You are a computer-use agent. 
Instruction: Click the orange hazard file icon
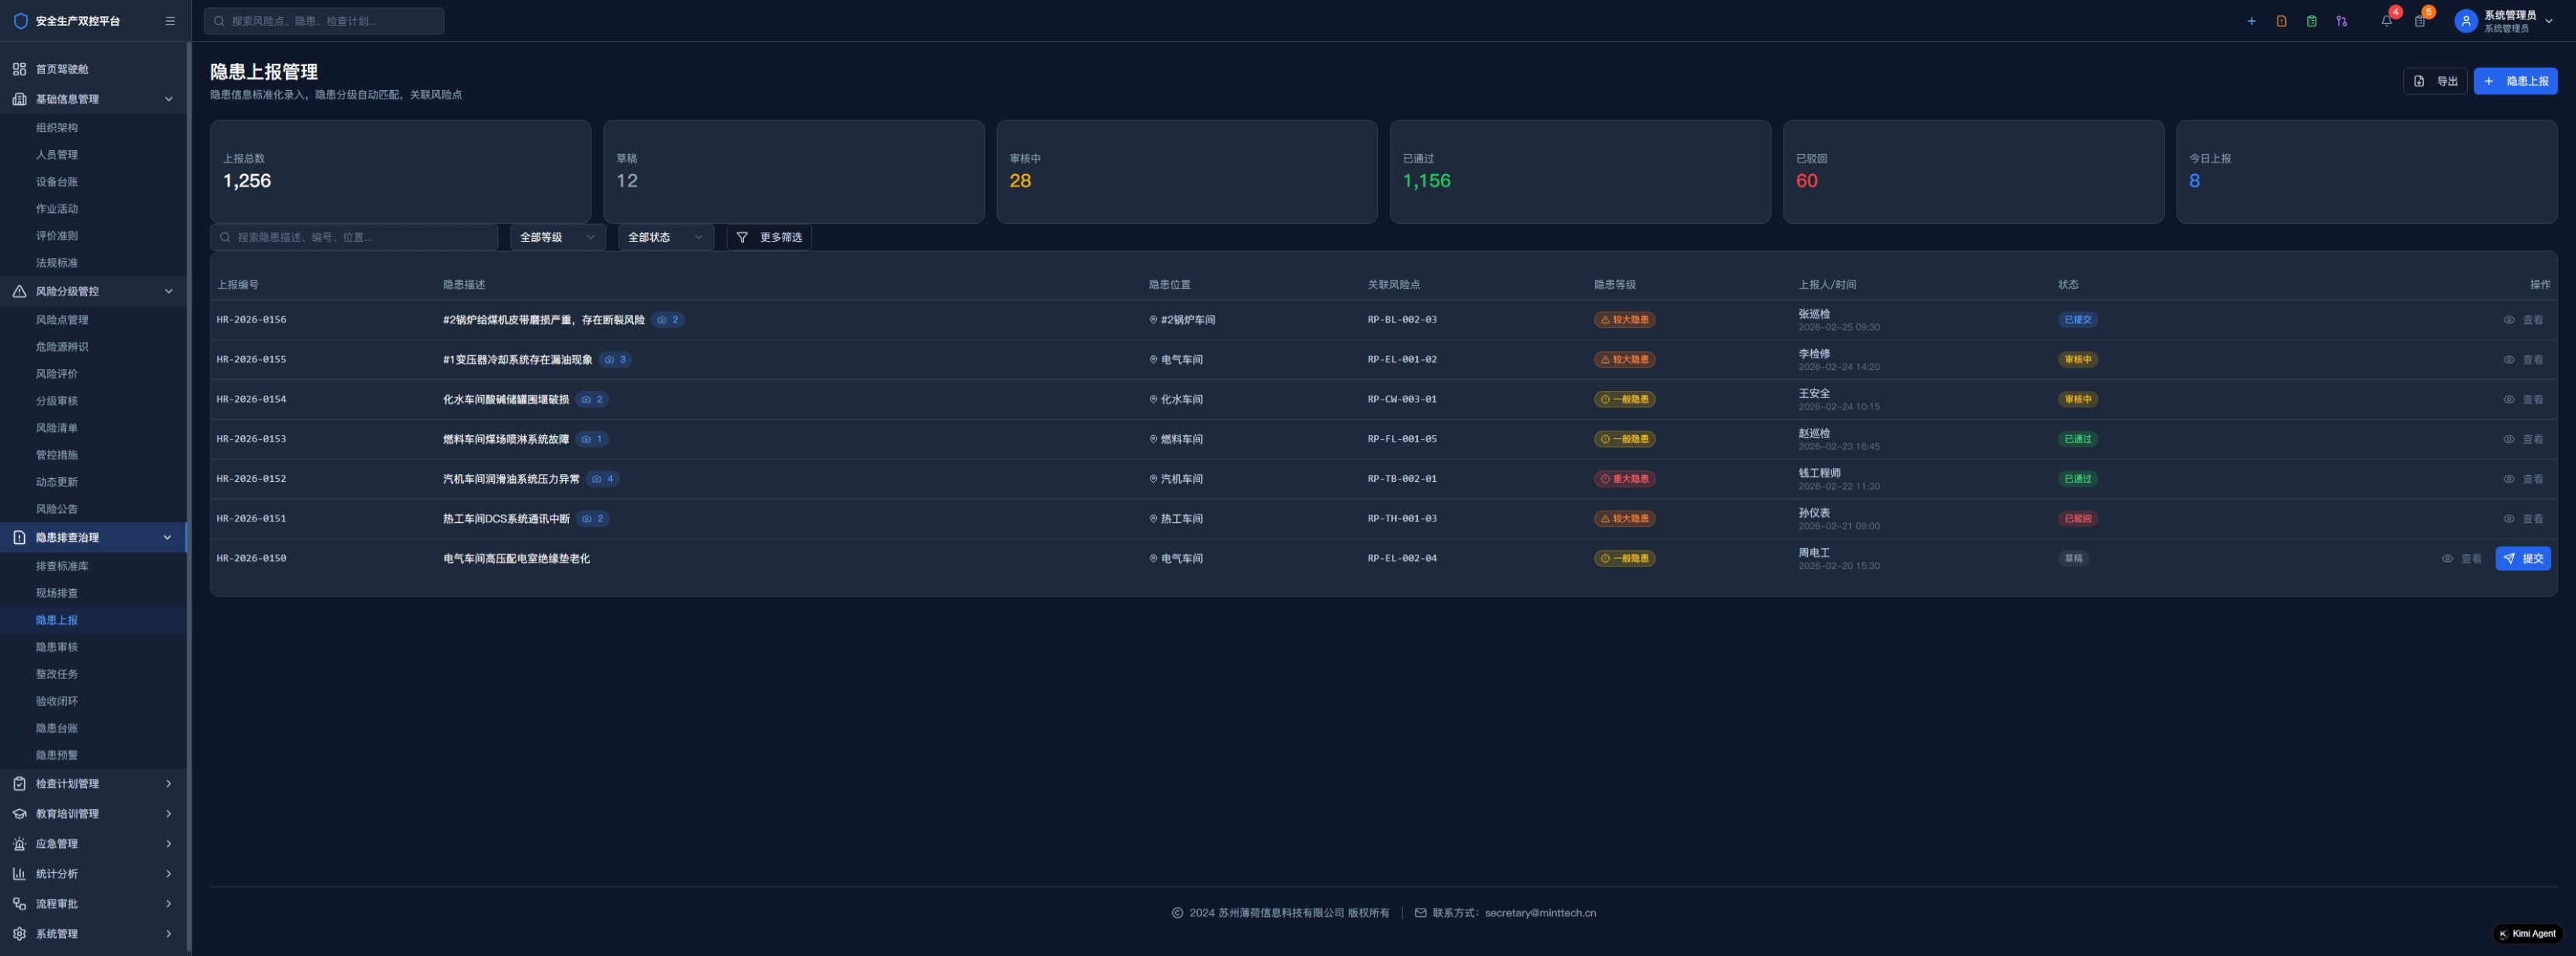[2281, 21]
